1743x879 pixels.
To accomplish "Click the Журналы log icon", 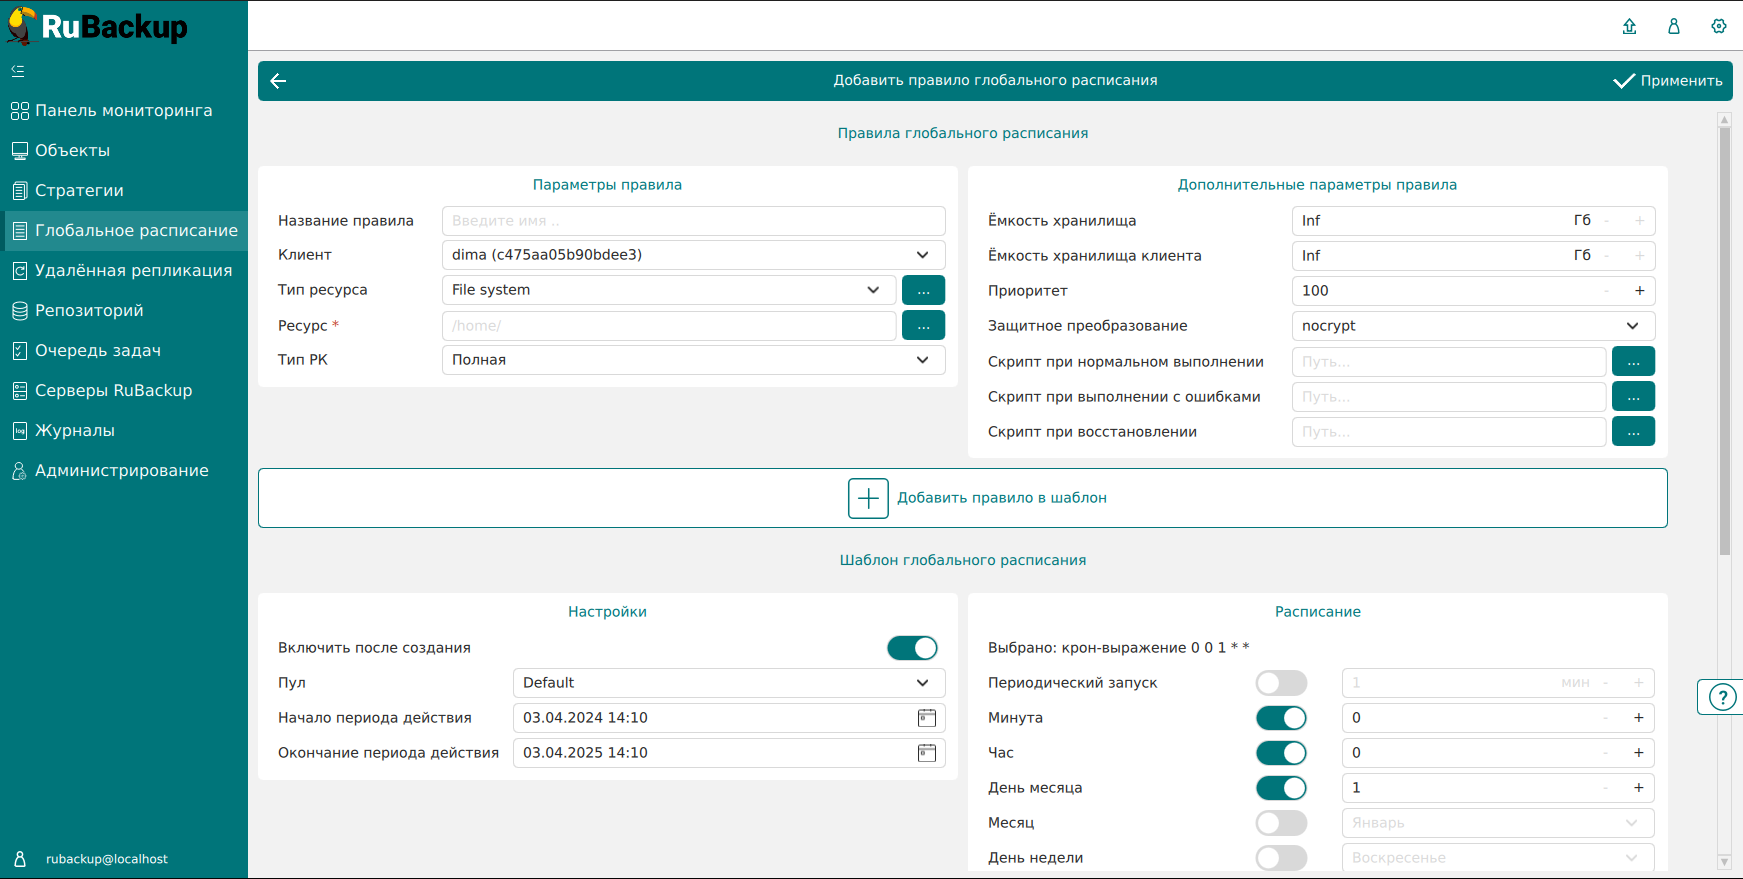I will click(19, 430).
